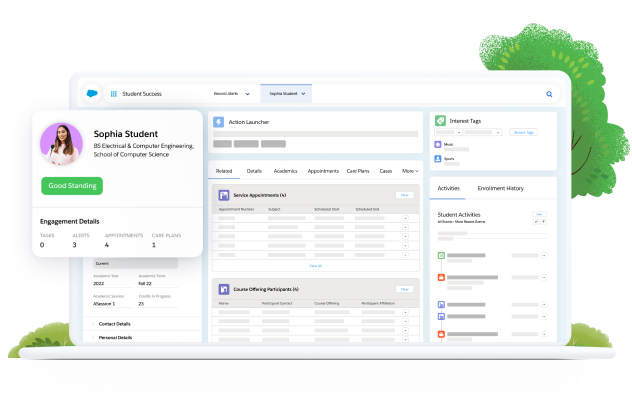Open the app launcher grid icon
632x403 pixels.
tap(114, 94)
